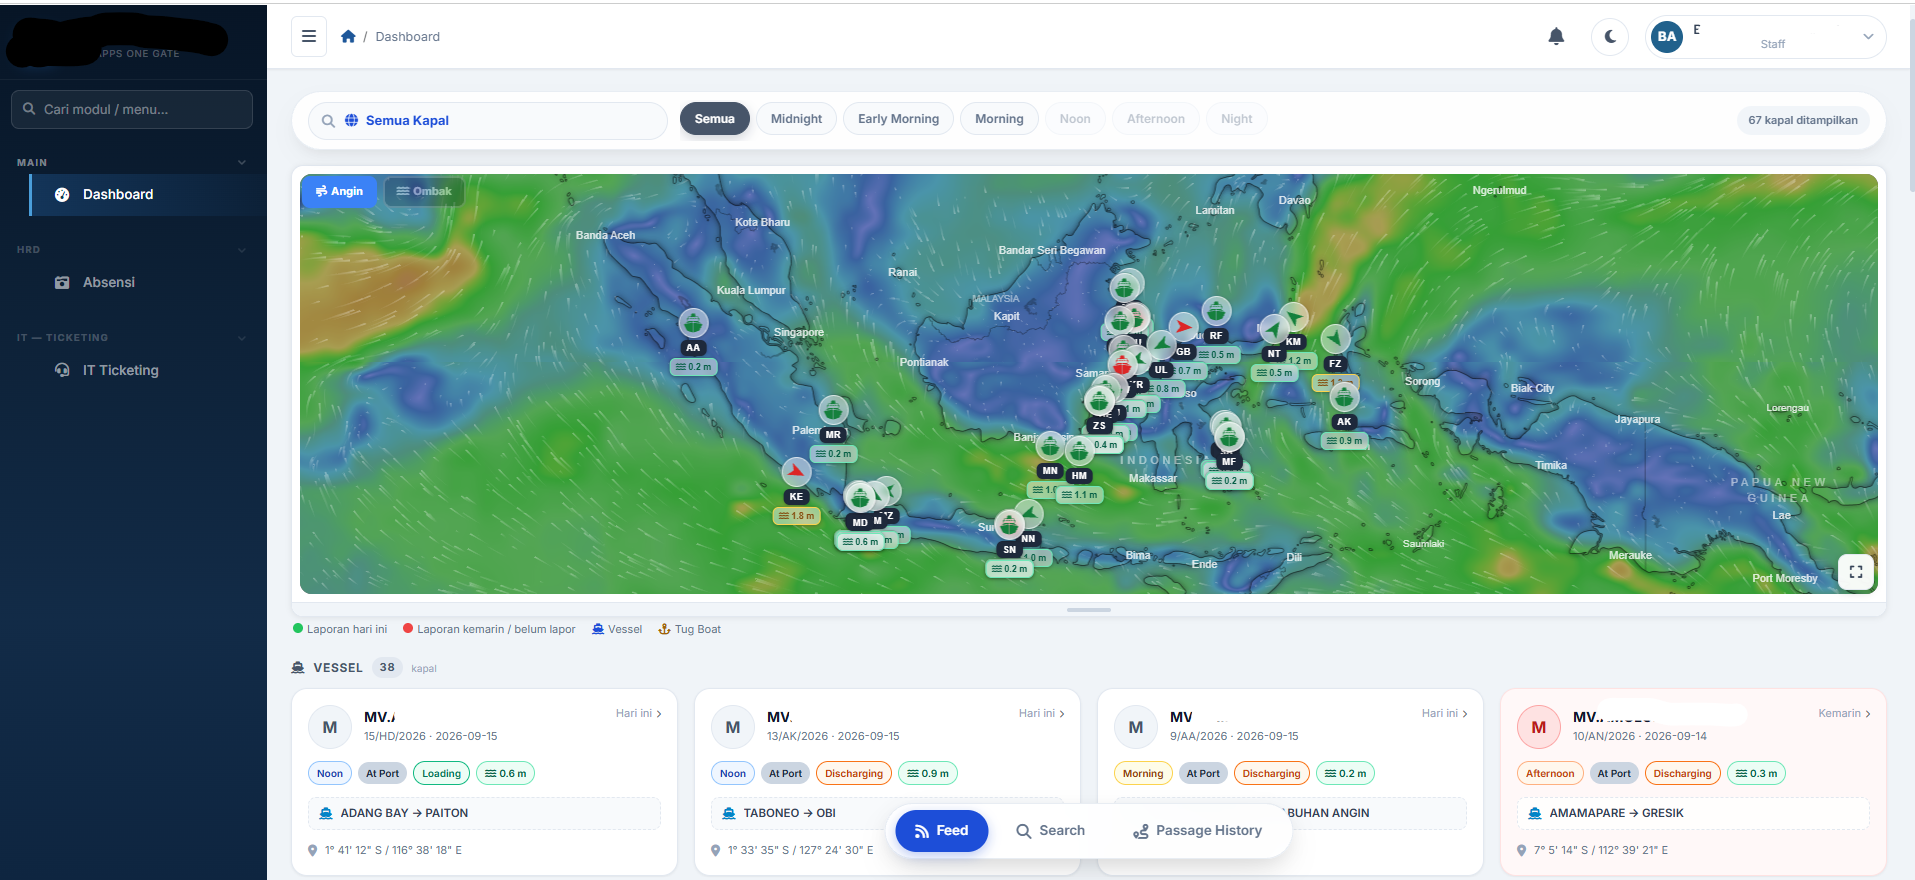Click vessel marker MD on the map
The height and width of the screenshot is (880, 1915).
(x=860, y=497)
